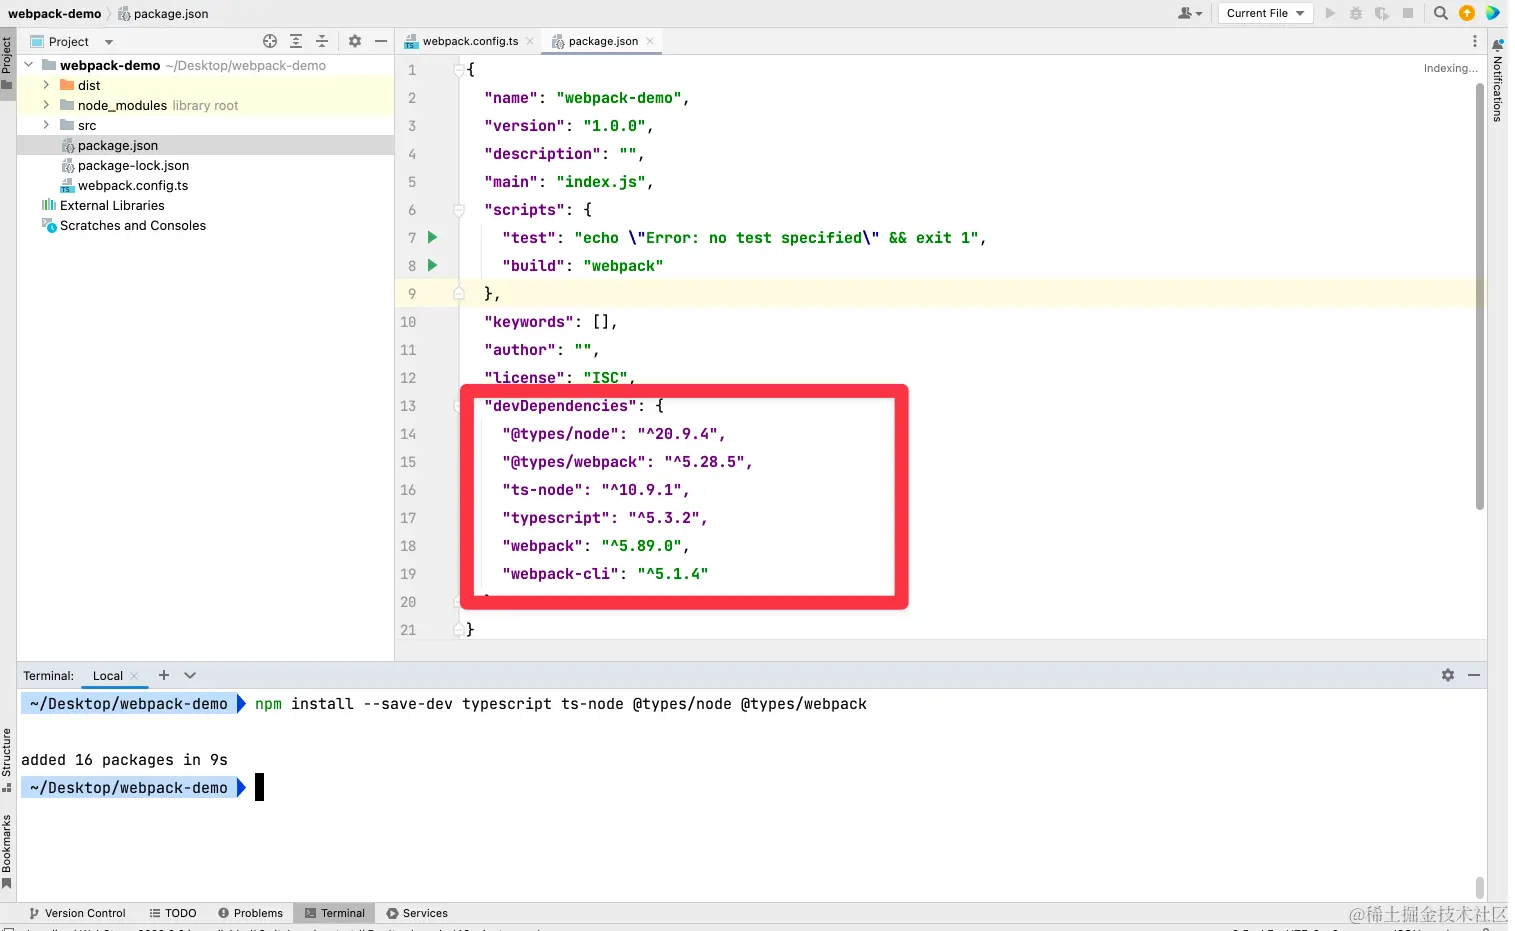1515x931 pixels.
Task: Toggle the Structure side stripe button
Action: (7, 759)
